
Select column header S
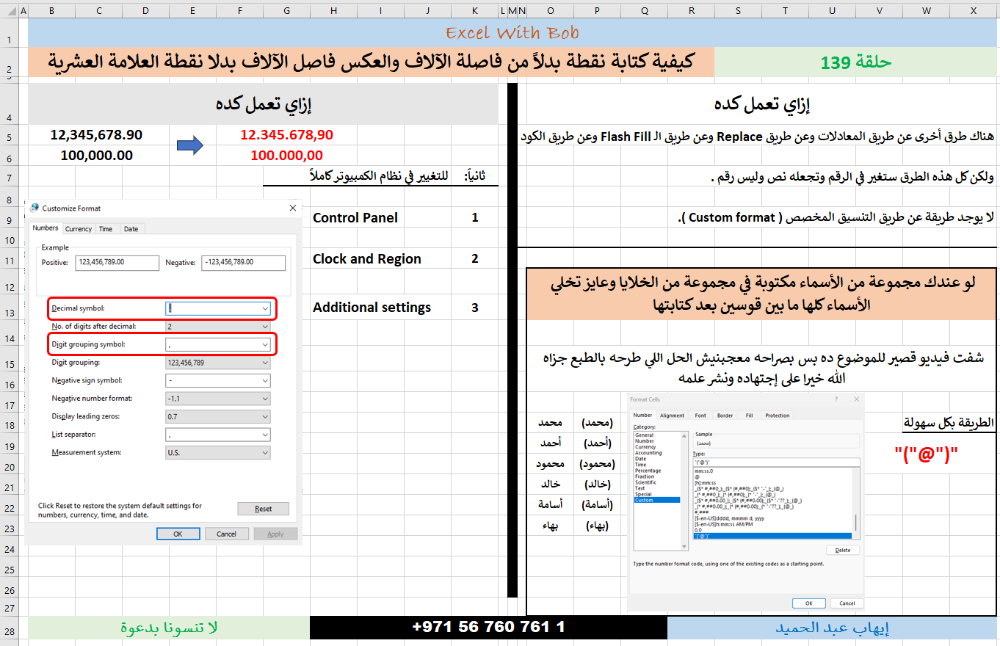coord(738,11)
